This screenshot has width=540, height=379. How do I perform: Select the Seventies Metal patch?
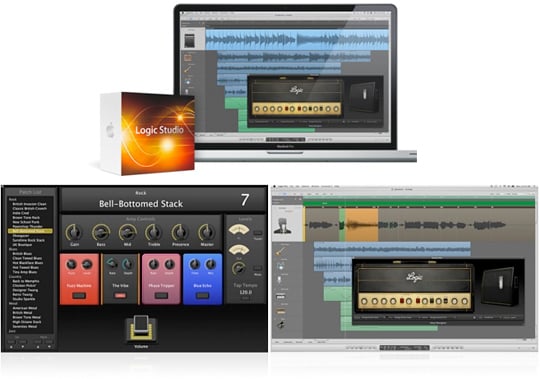(x=24, y=326)
